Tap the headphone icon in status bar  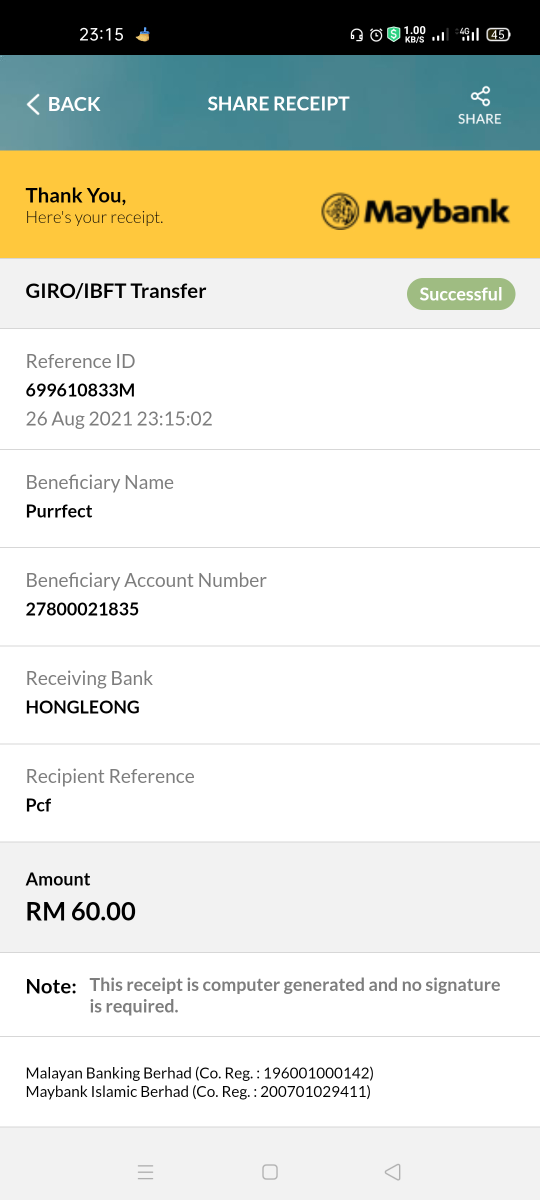(x=356, y=35)
